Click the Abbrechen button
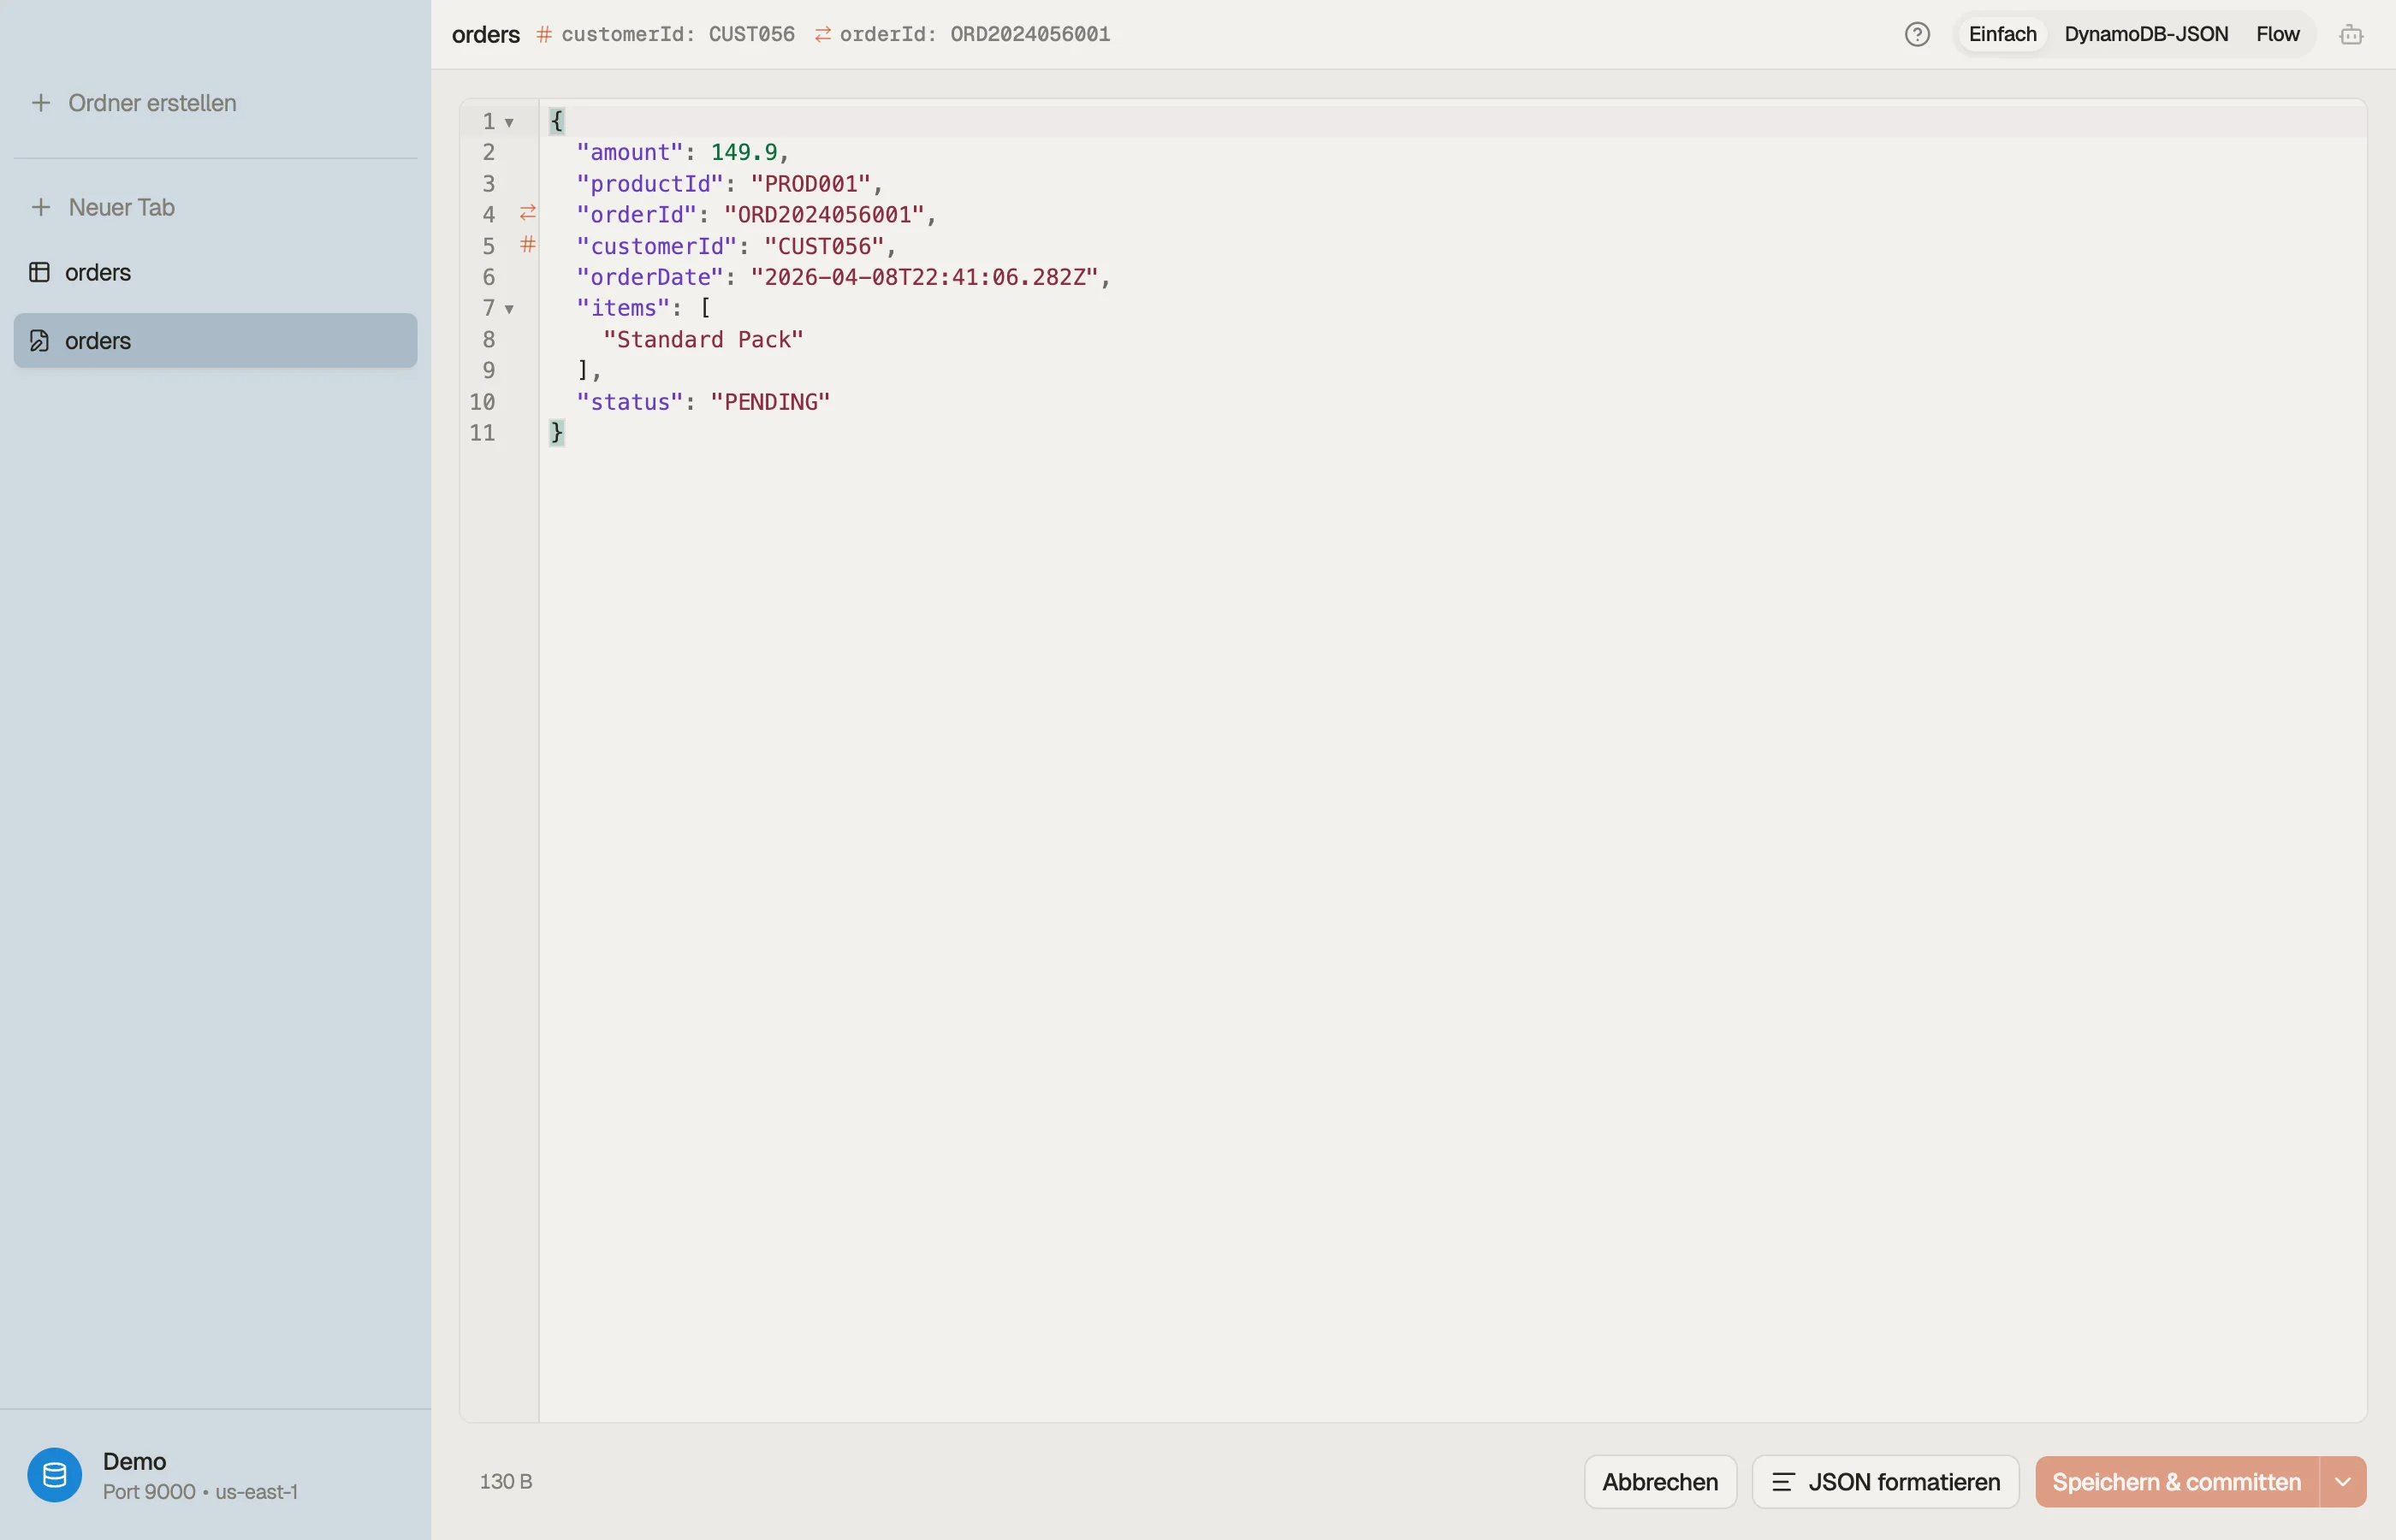The height and width of the screenshot is (1540, 2396). 1660,1482
